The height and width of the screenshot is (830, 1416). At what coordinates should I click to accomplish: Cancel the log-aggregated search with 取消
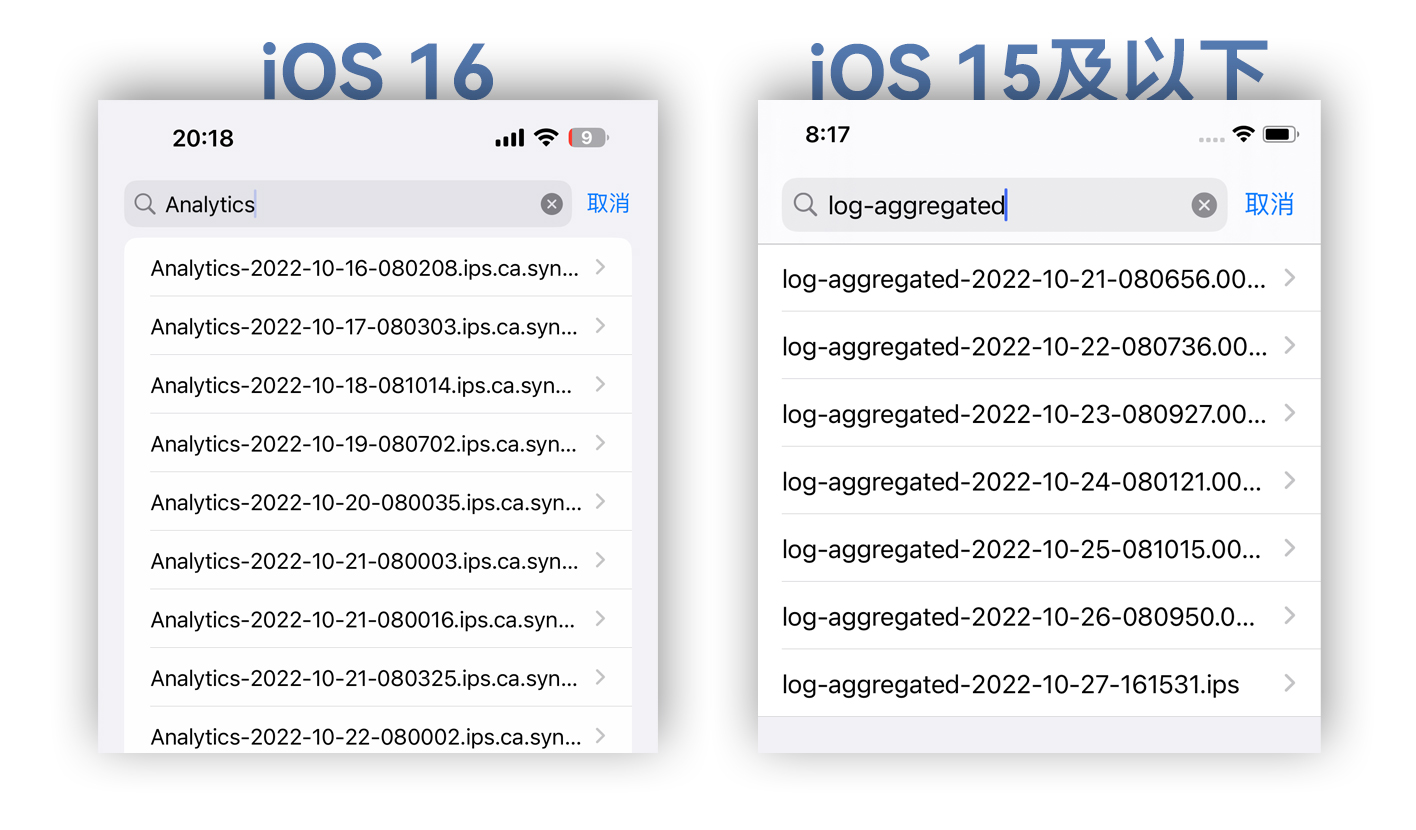(1269, 205)
